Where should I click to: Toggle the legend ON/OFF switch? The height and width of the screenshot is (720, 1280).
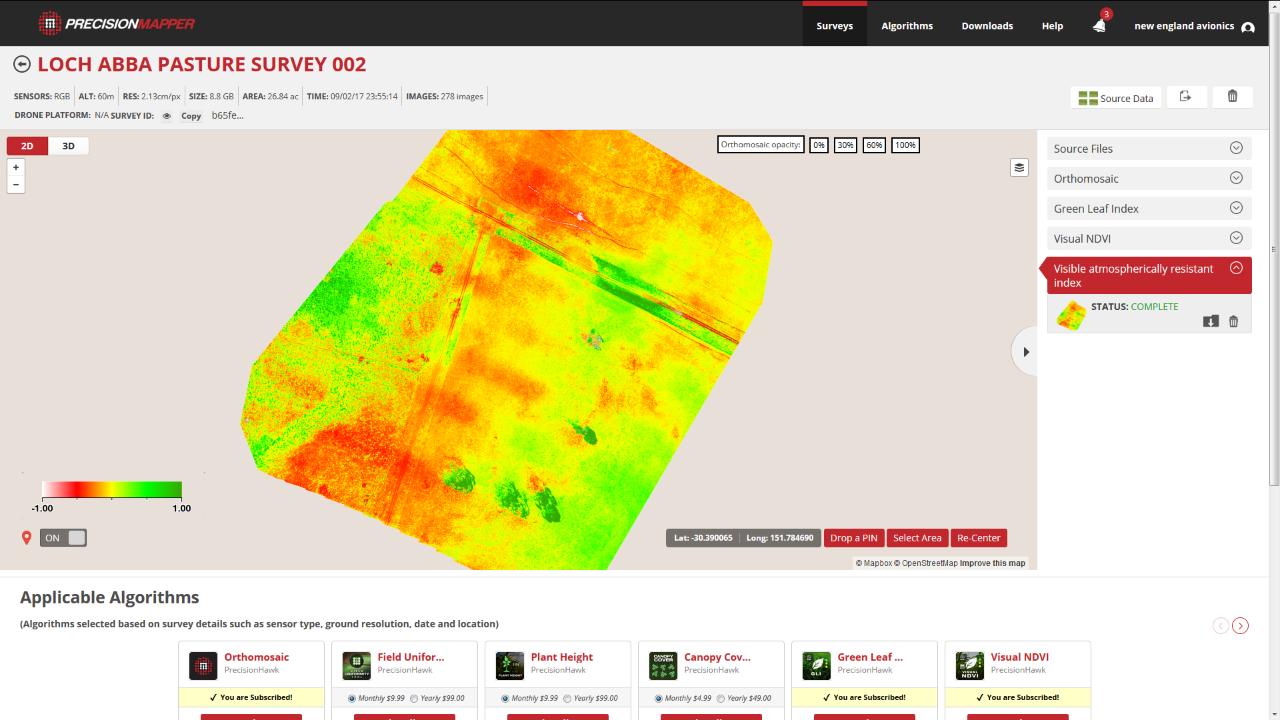63,537
